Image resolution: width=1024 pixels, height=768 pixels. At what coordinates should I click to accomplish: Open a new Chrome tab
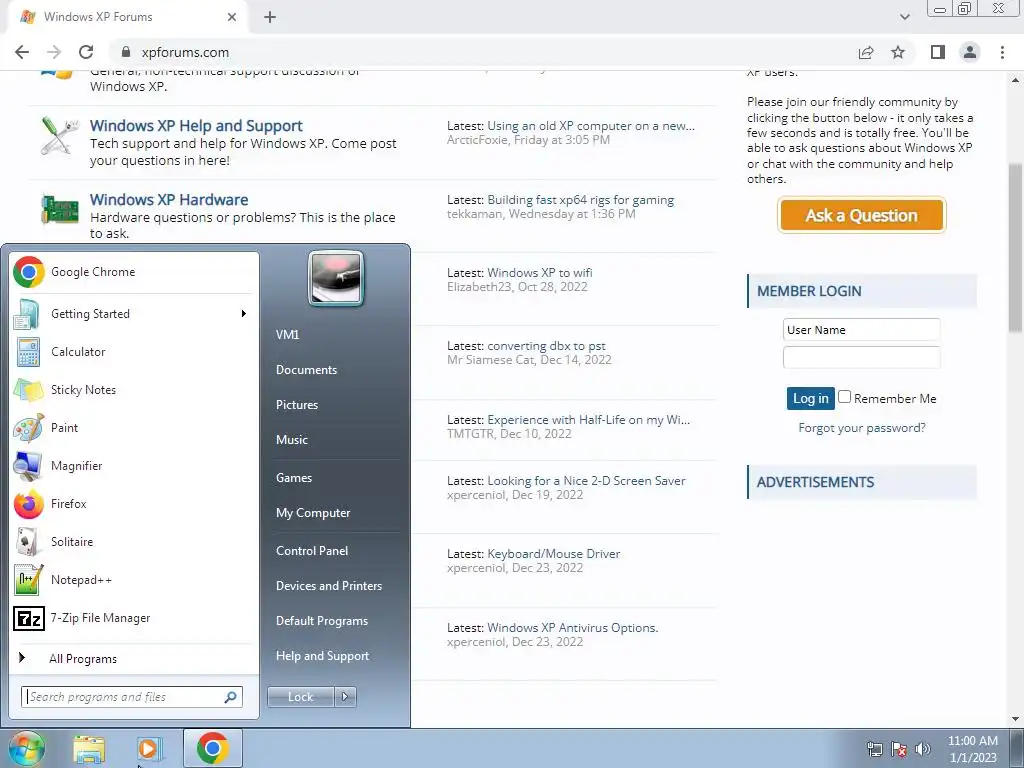[270, 17]
